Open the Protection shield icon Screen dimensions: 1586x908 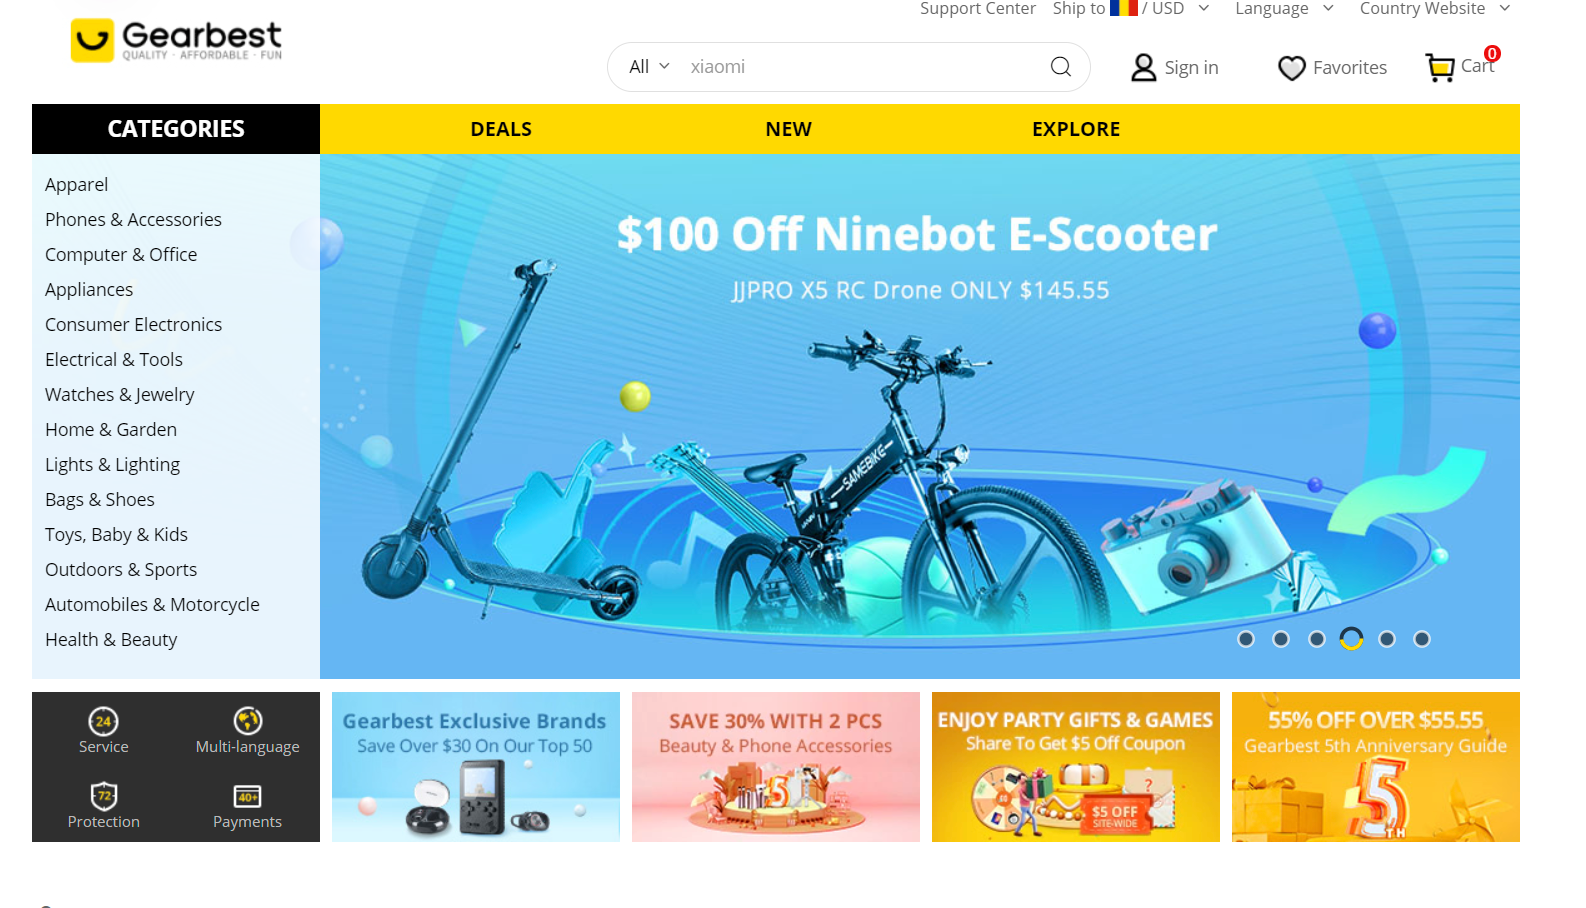tap(104, 796)
